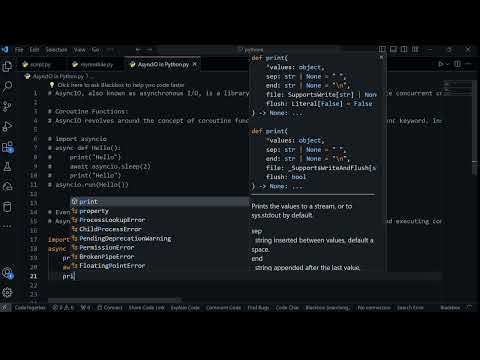This screenshot has width=480, height=360.
Task: Select the PermissionError suggestion
Action: 159,248
